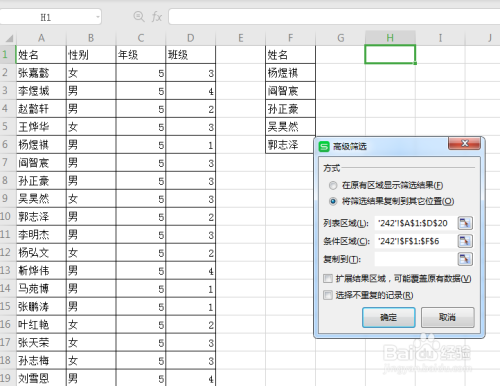Select column G header

[340, 38]
